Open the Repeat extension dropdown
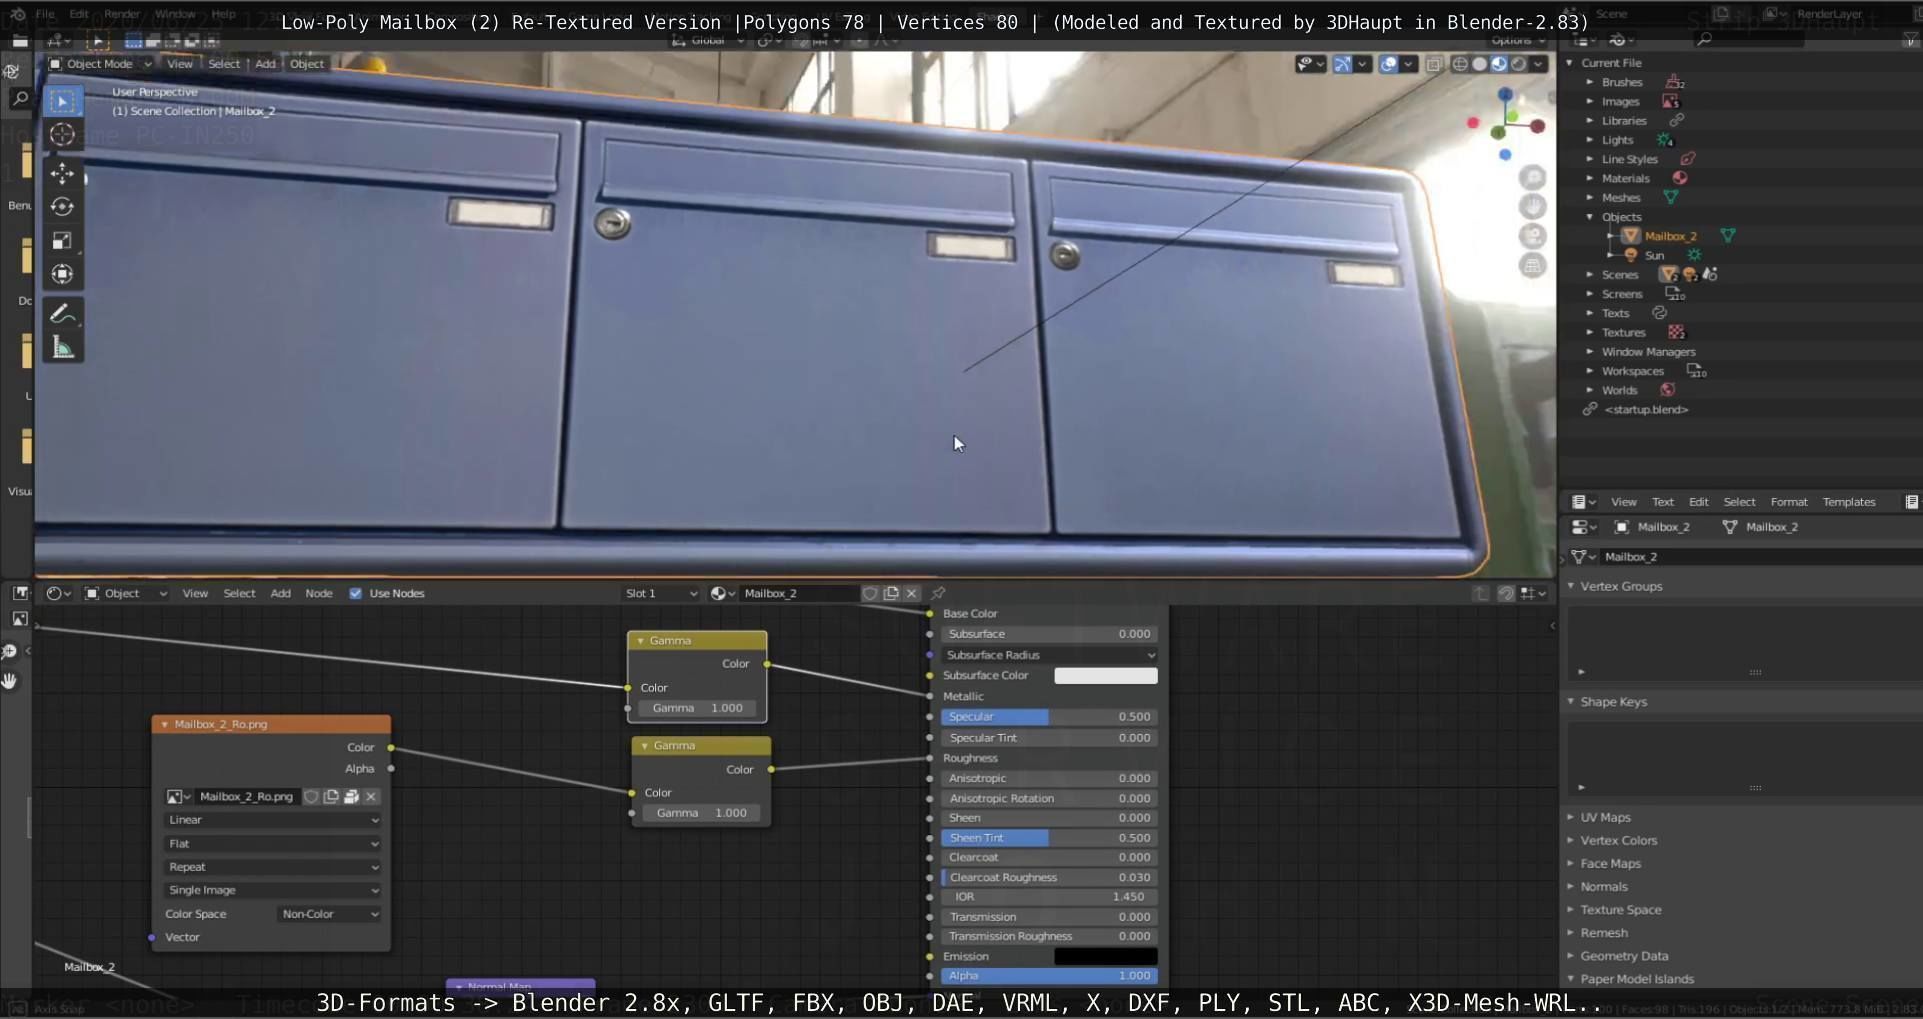1923x1019 pixels. (272, 867)
